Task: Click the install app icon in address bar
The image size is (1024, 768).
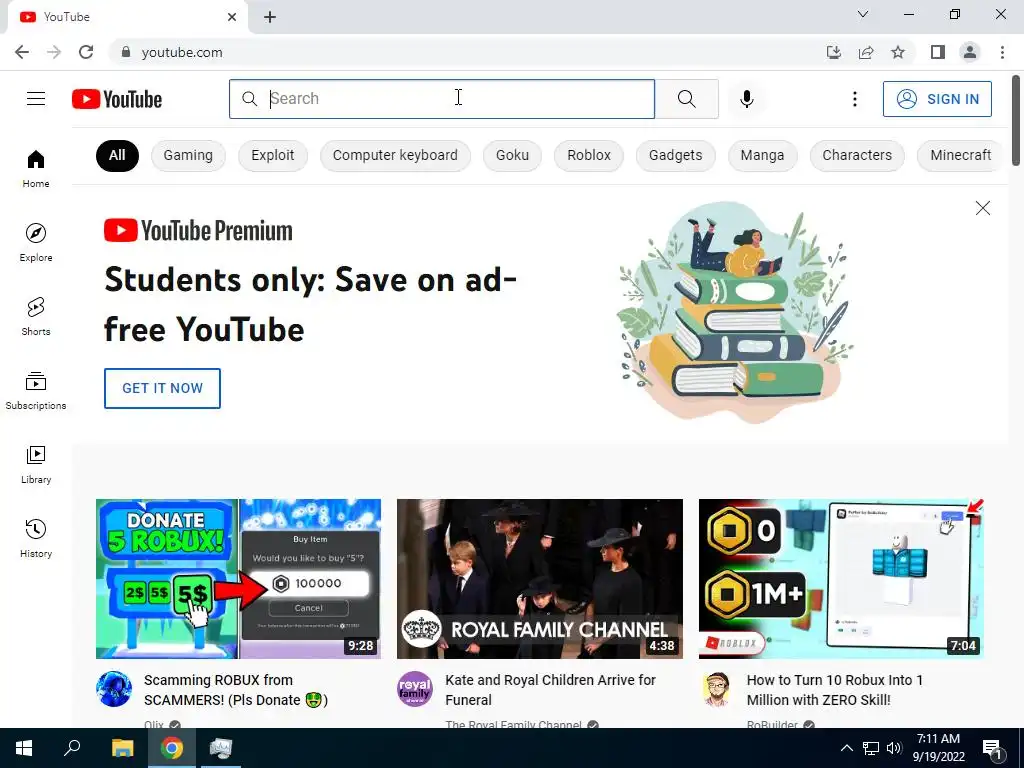Action: coord(833,52)
